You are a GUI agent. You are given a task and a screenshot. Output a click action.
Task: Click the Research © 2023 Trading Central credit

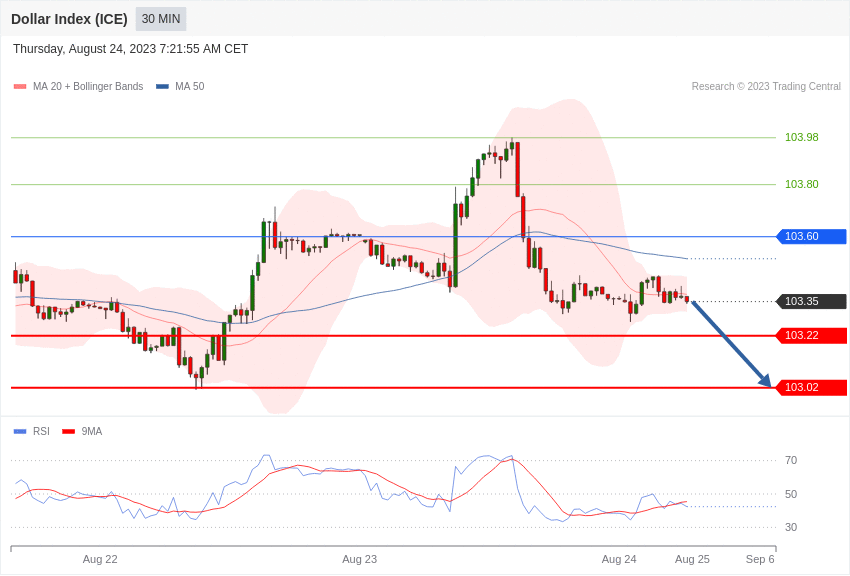(766, 86)
